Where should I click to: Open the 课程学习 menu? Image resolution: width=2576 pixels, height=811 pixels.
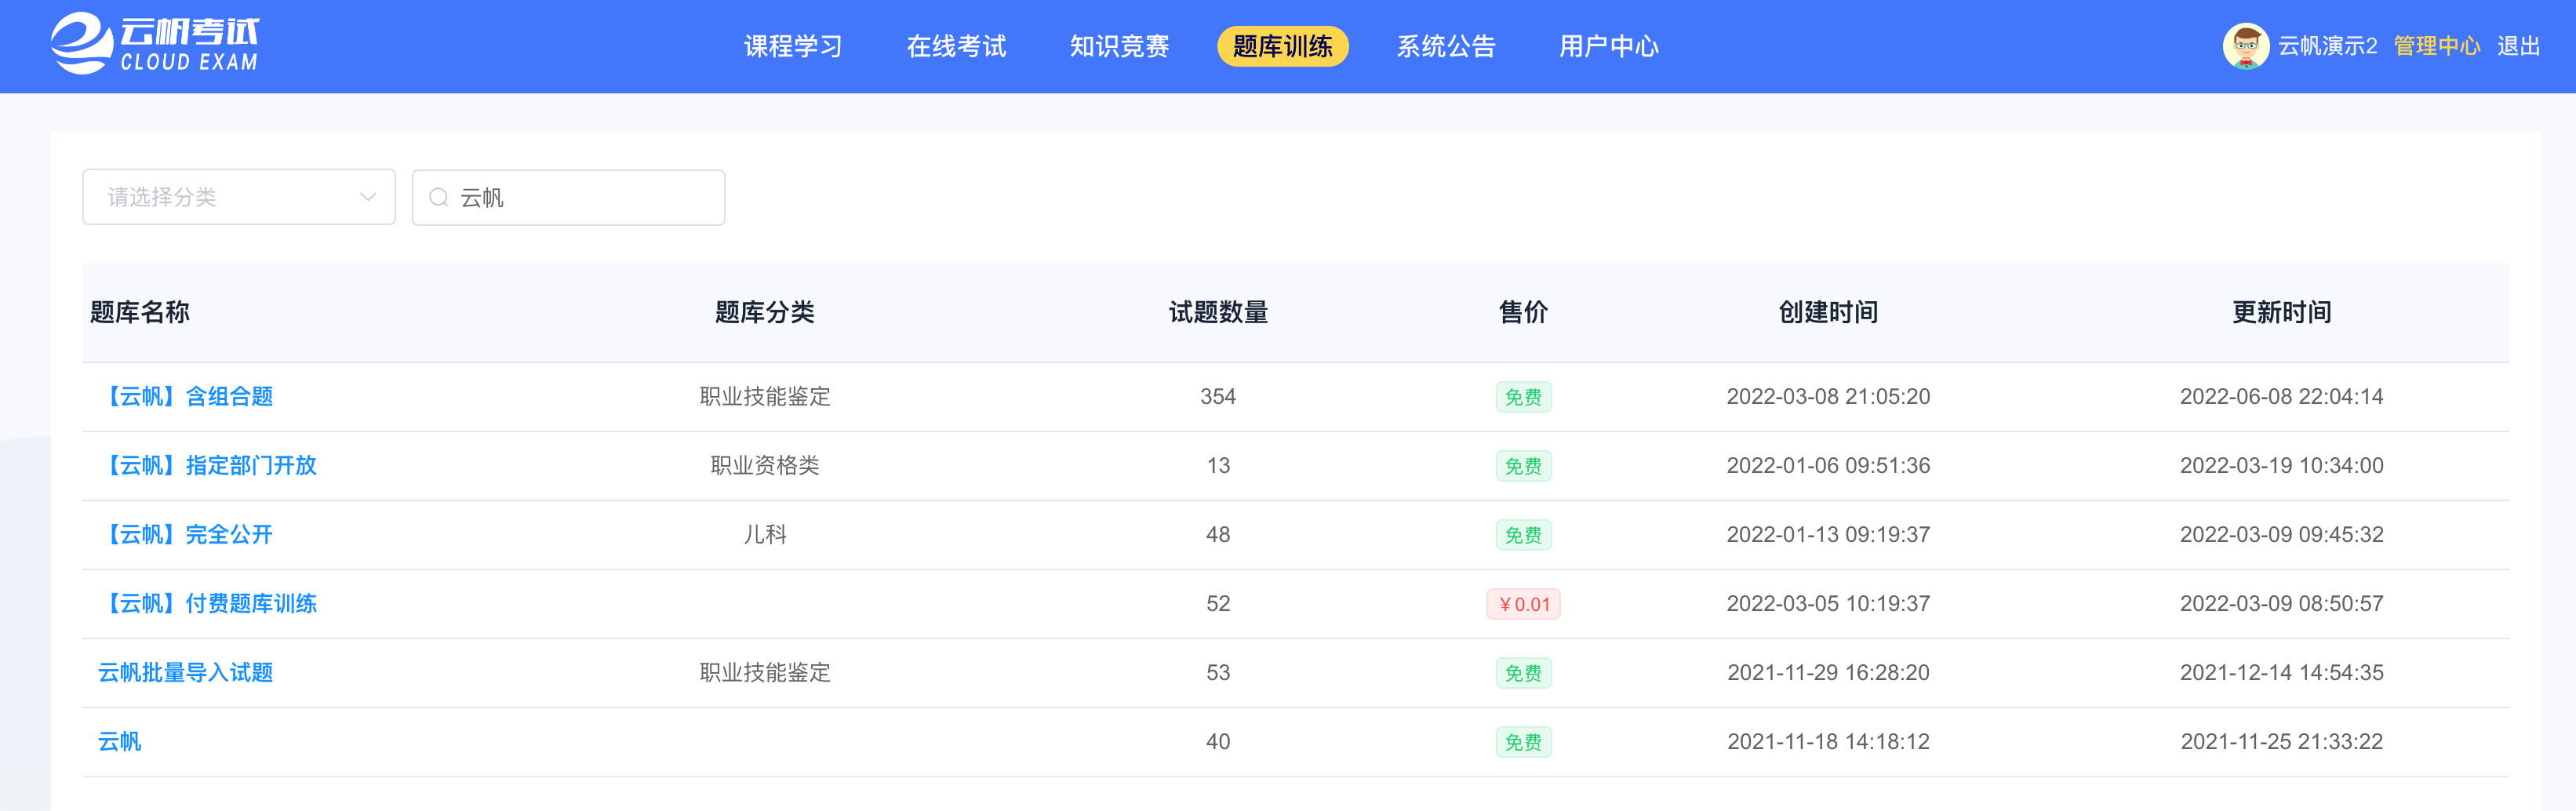click(x=793, y=46)
